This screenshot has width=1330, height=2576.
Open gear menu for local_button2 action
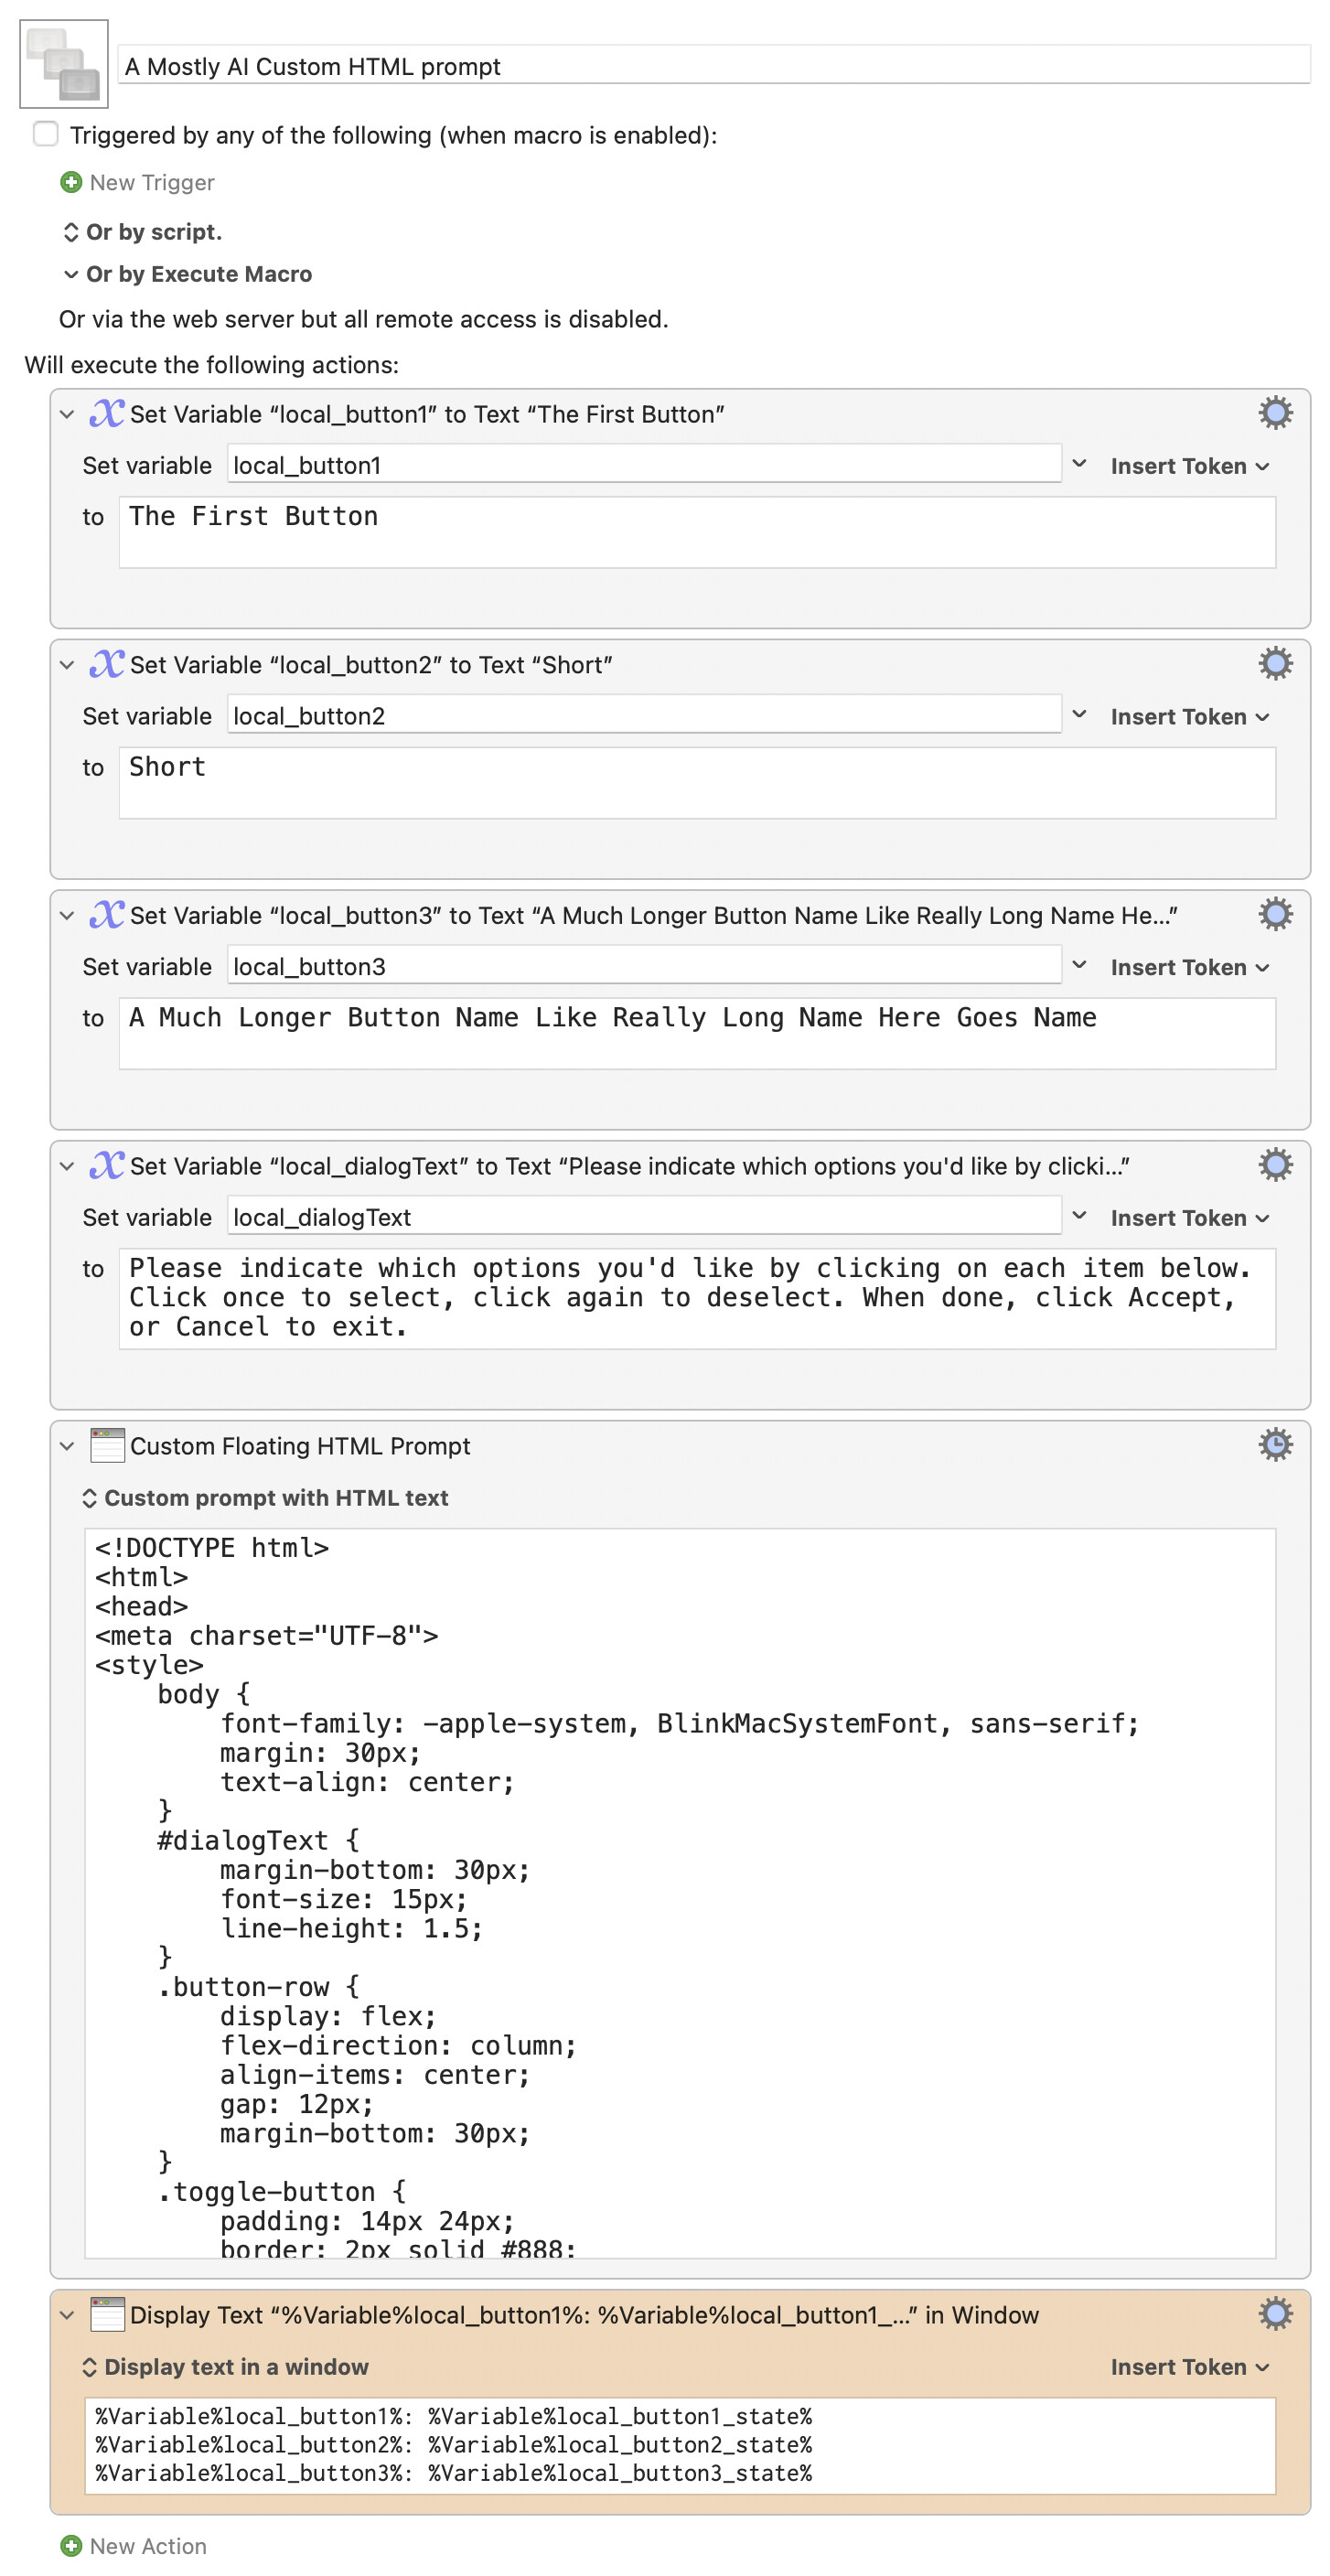tap(1274, 664)
